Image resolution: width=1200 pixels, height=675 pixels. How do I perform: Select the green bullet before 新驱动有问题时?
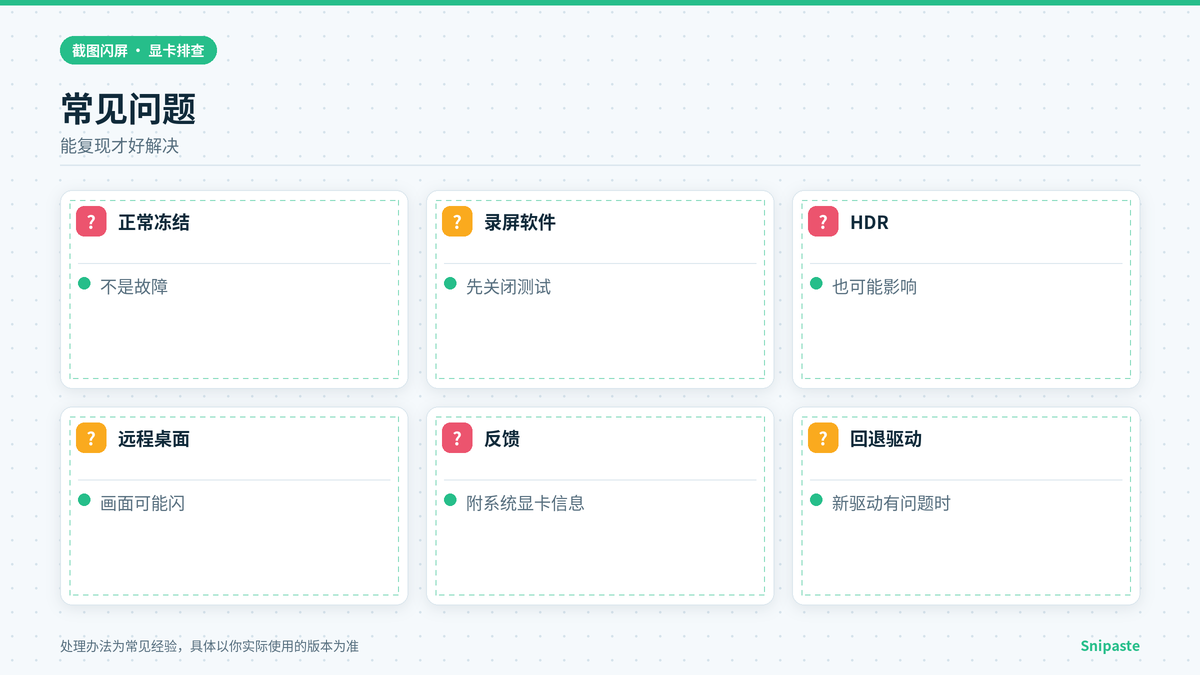(x=817, y=500)
